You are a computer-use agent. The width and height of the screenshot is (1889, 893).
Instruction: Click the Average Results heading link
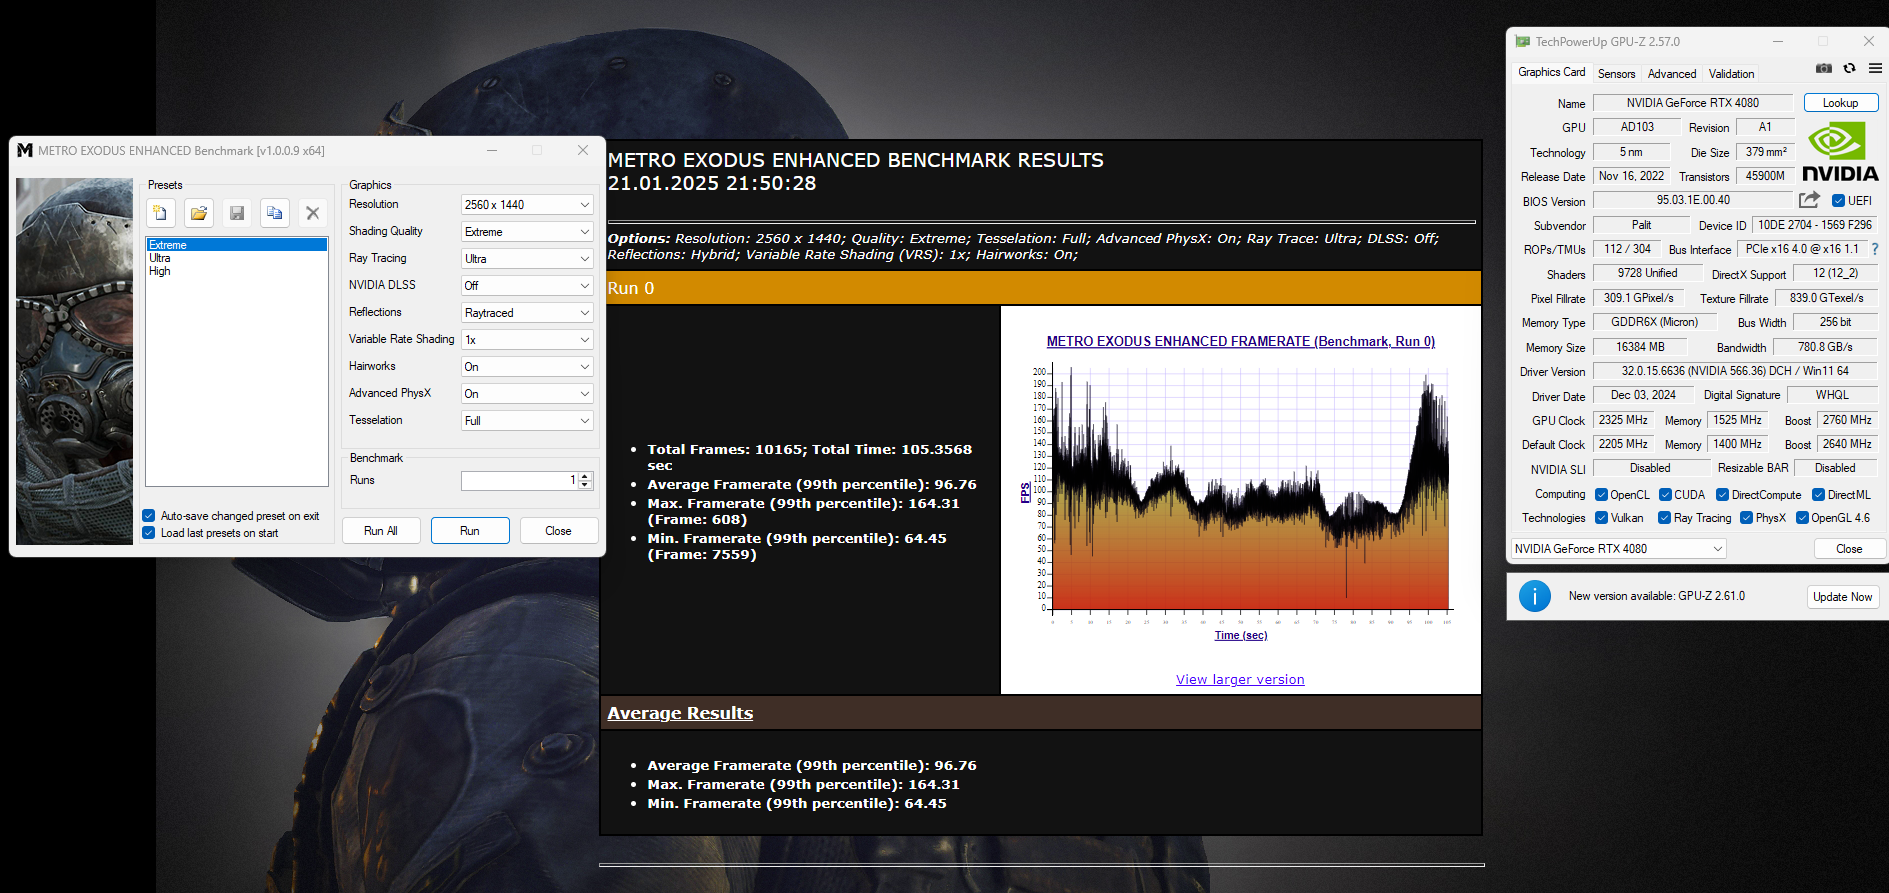[680, 713]
